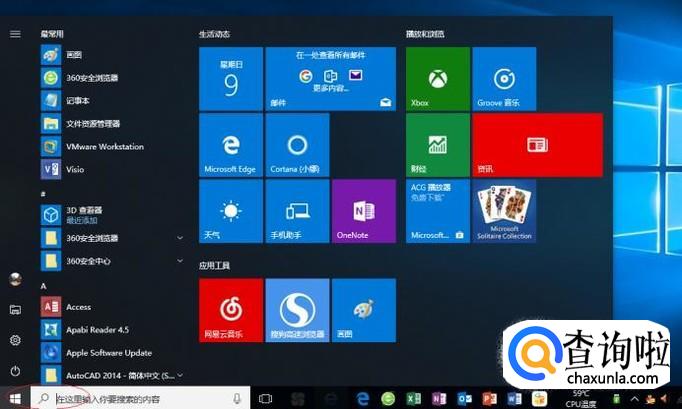Open OneNote from the taskbar
The height and width of the screenshot is (409, 682).
pyautogui.click(x=439, y=399)
